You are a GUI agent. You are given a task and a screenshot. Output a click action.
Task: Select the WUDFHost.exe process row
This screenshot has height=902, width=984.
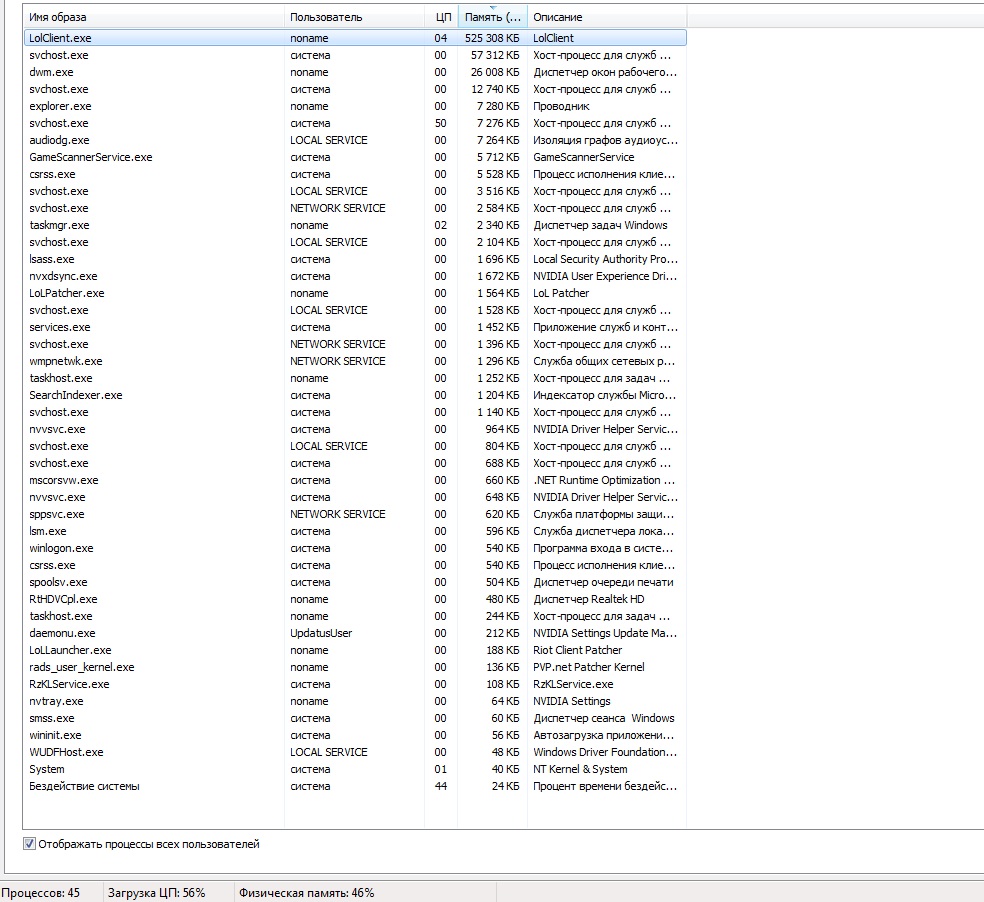click(66, 752)
